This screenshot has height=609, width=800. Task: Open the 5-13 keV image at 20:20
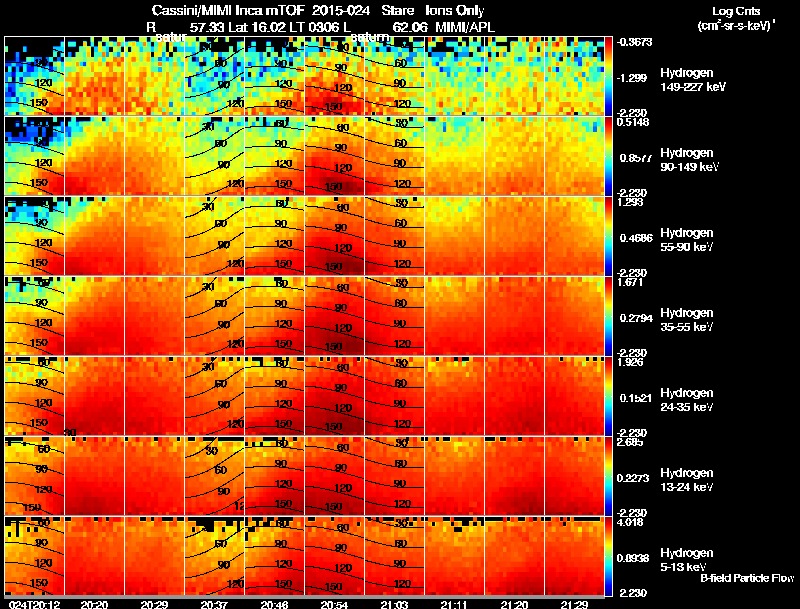94,556
